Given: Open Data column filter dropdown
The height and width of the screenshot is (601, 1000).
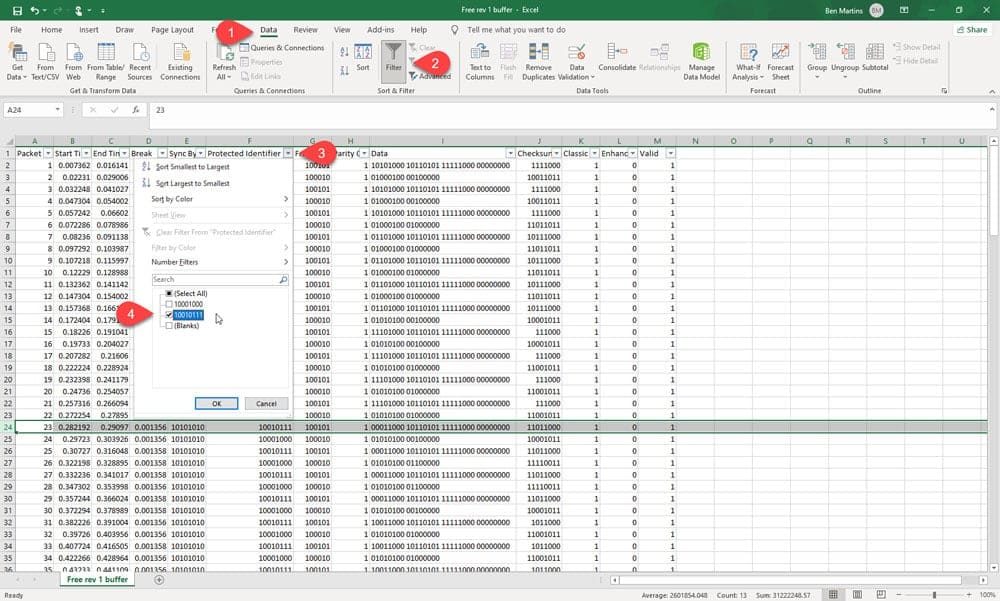Looking at the screenshot, I should [510, 154].
